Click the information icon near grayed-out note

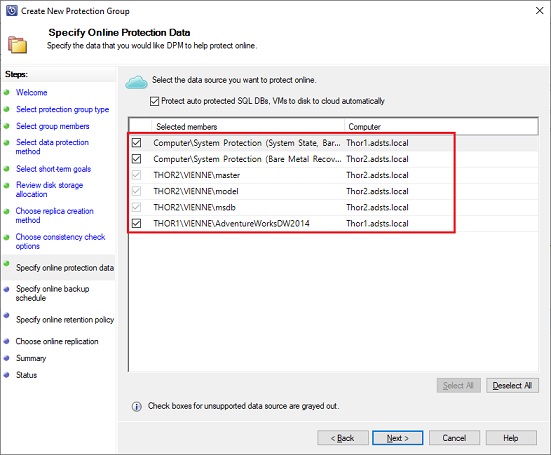[137, 407]
